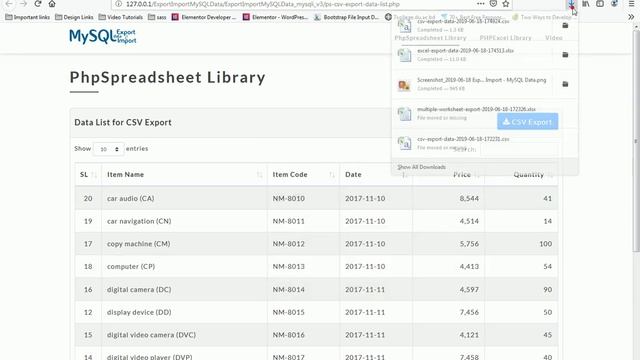This screenshot has width=640, height=360.
Task: Save page to Pocket
Action: coord(493,4)
